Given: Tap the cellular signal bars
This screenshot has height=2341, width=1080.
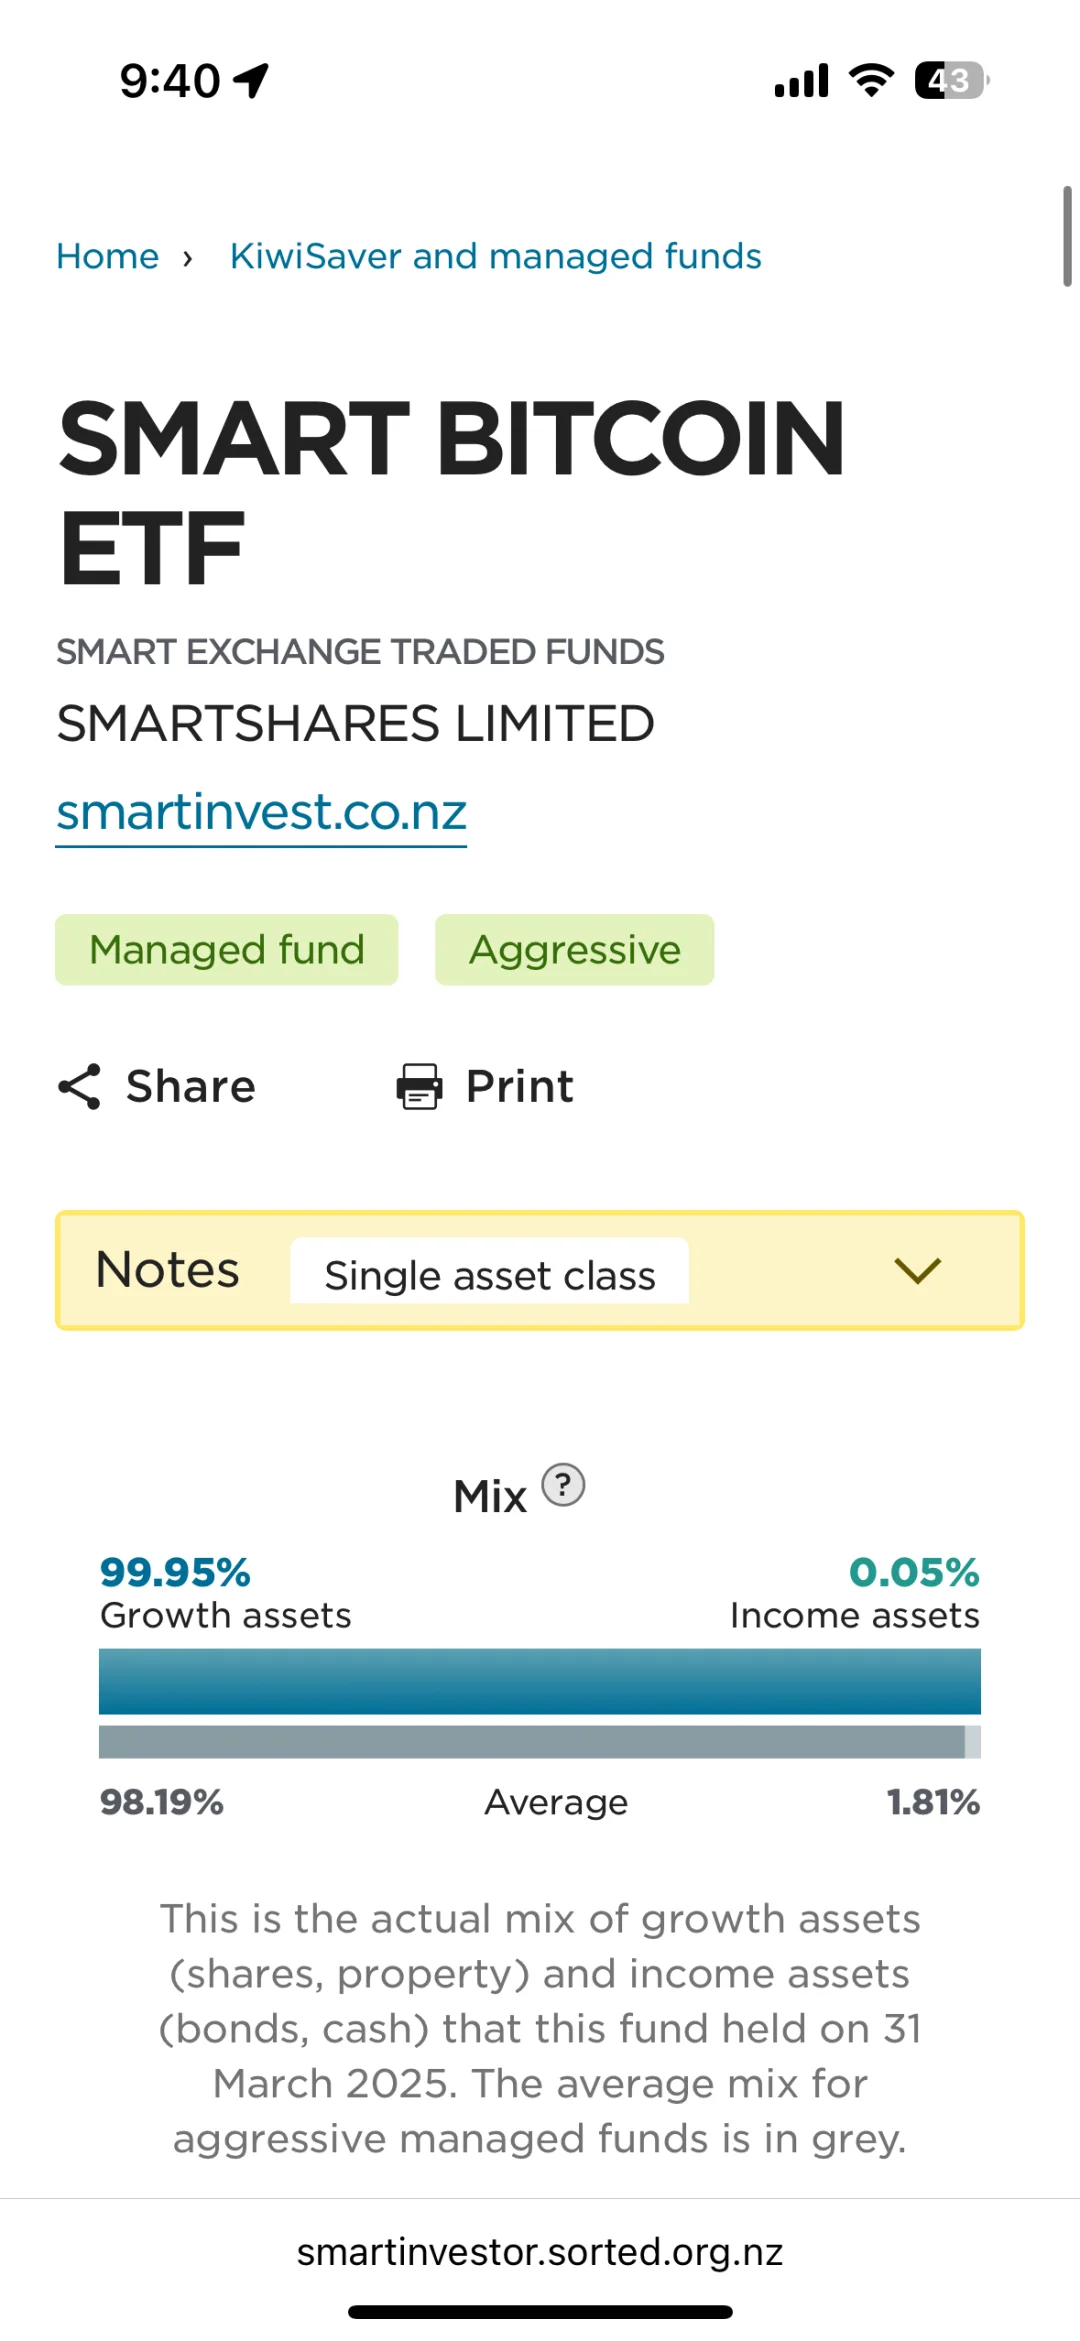Looking at the screenshot, I should pyautogui.click(x=801, y=80).
